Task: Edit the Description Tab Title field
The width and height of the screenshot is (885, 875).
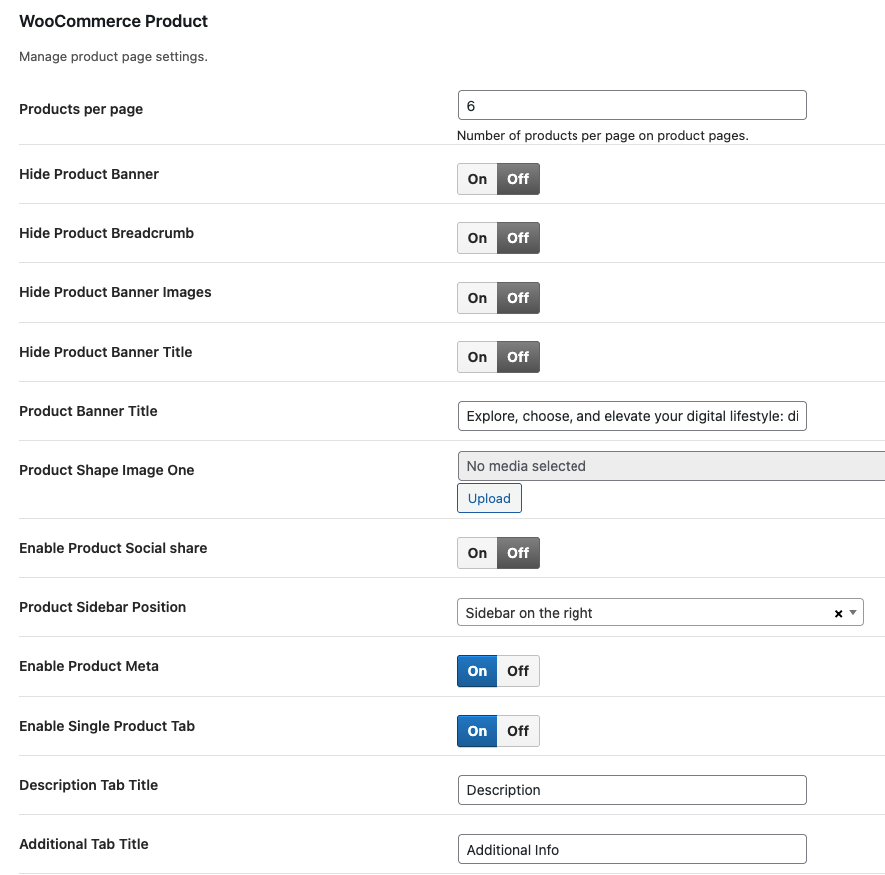Action: pos(631,790)
